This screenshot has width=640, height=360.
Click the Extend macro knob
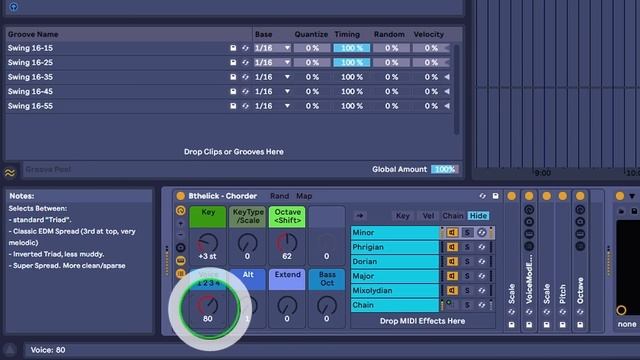click(x=287, y=305)
